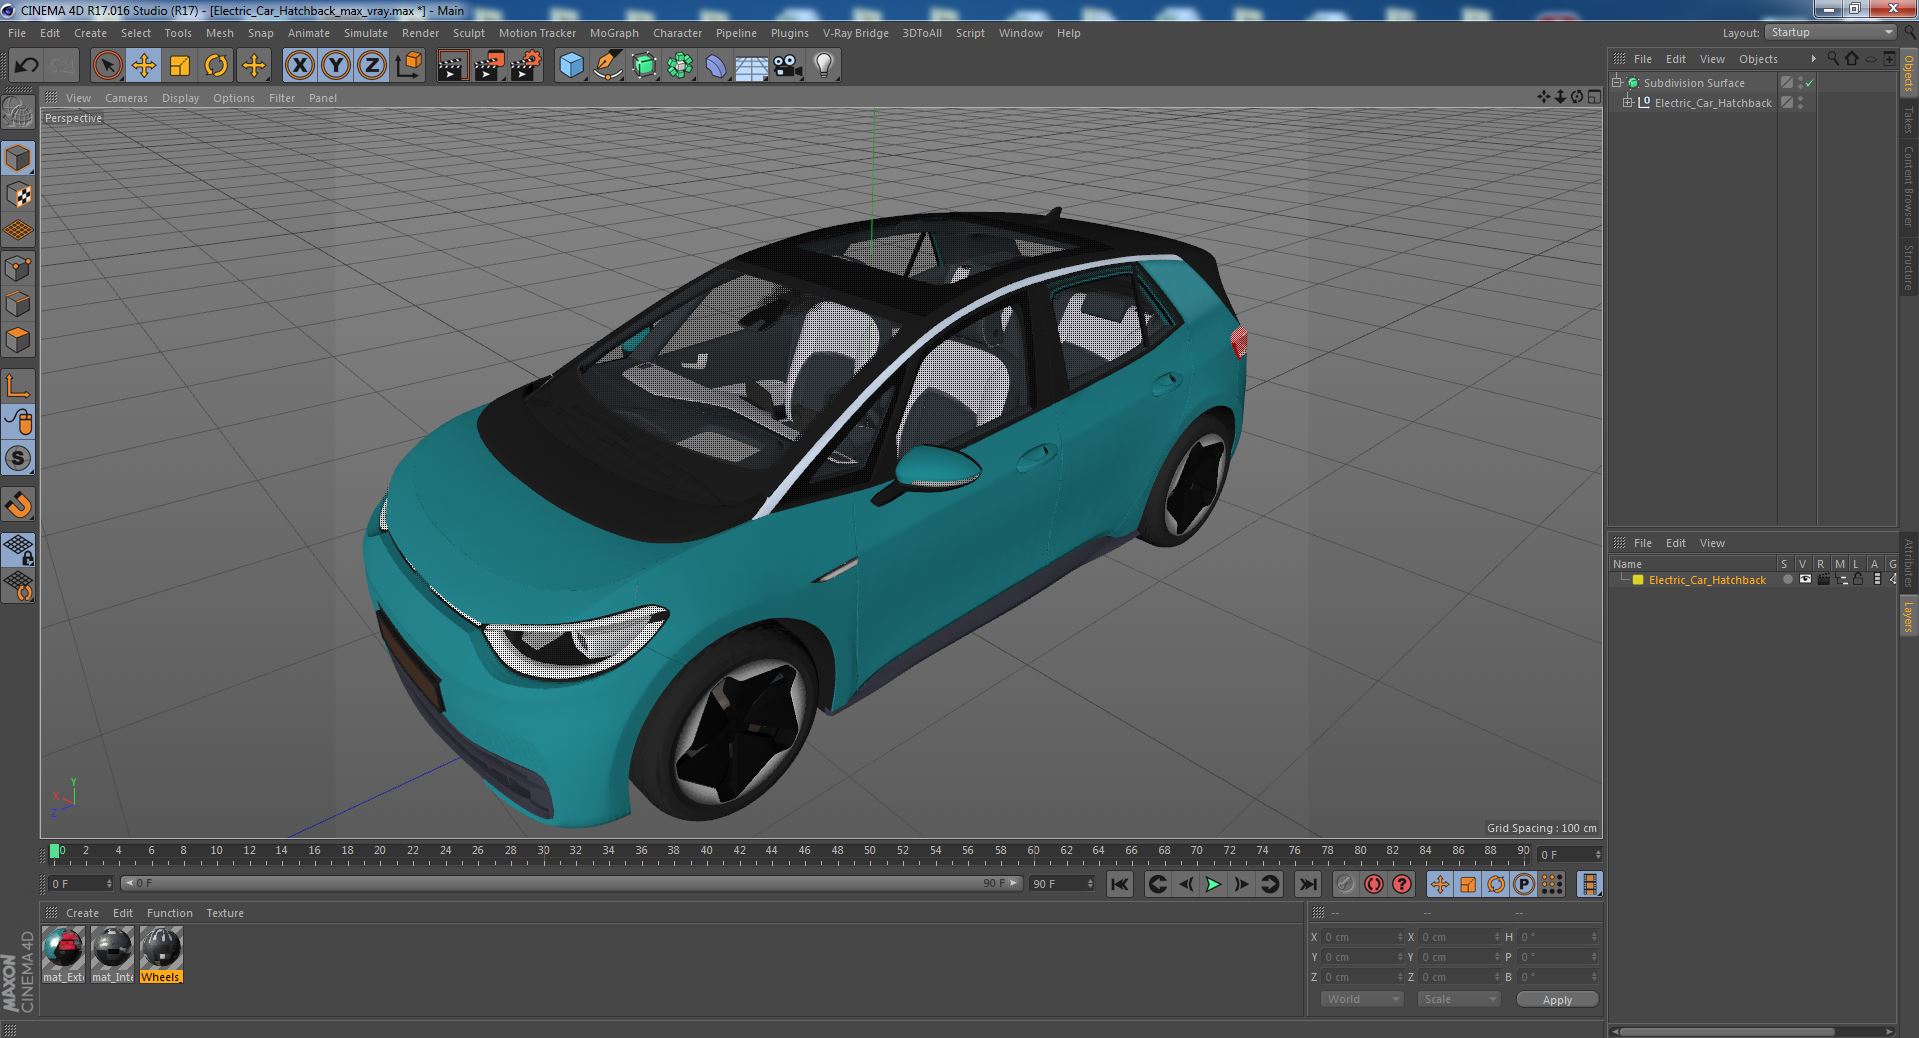The image size is (1919, 1038).
Task: Activate the Move tool
Action: [x=143, y=66]
